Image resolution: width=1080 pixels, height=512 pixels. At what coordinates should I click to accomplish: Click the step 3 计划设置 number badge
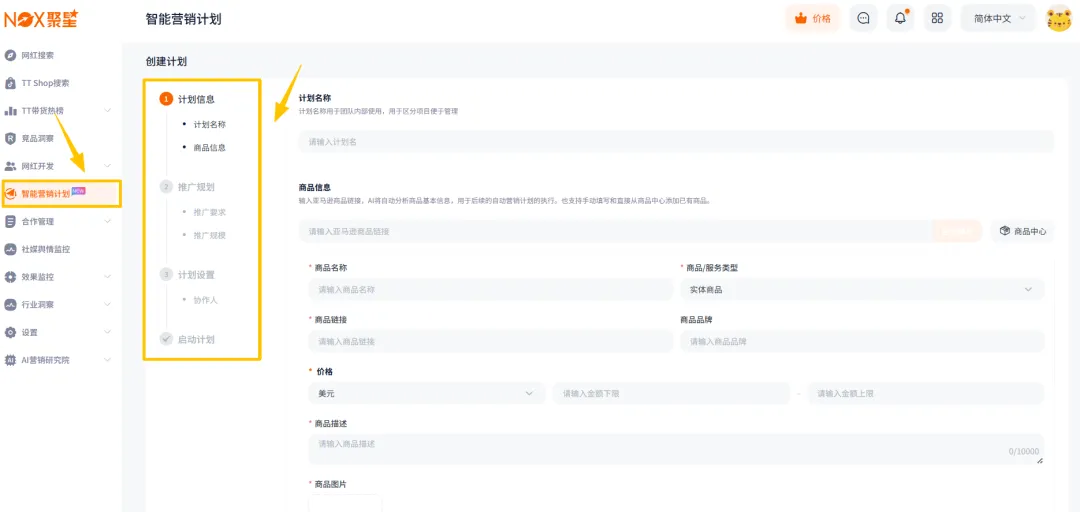[x=166, y=274]
